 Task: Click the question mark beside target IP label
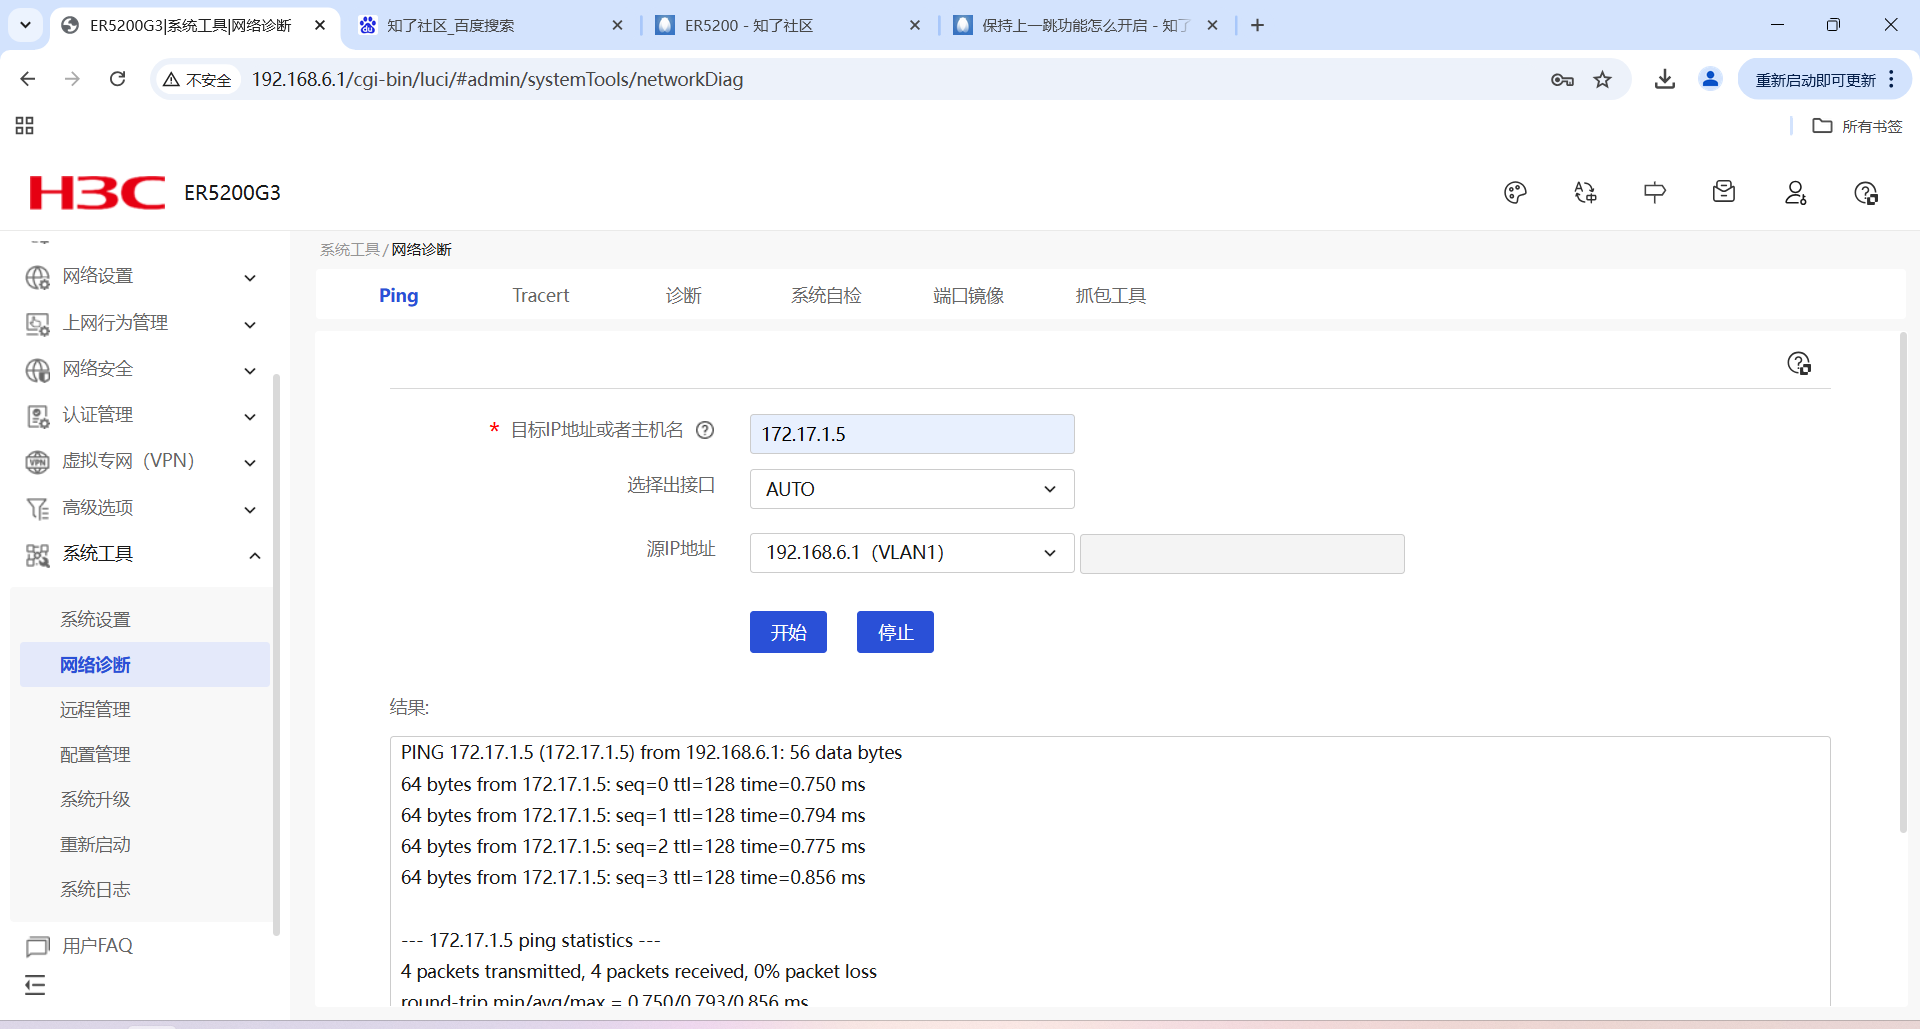click(705, 430)
